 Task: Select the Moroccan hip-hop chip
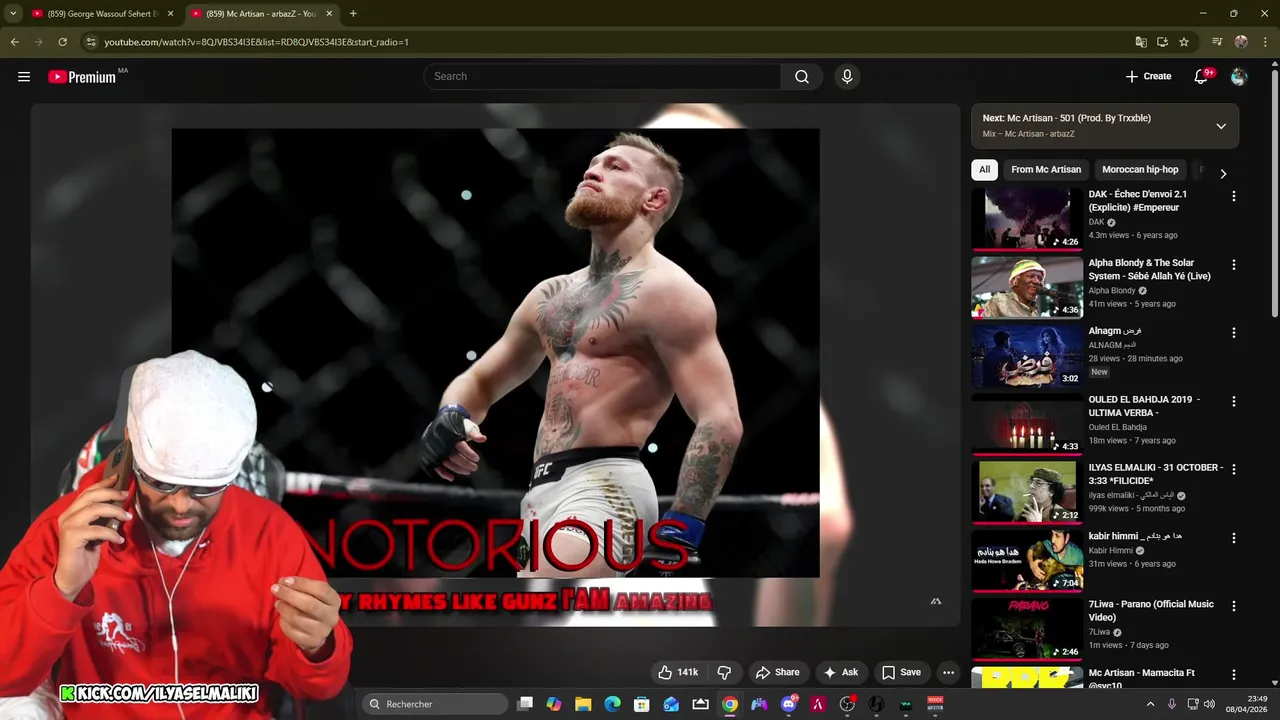[x=1140, y=169]
